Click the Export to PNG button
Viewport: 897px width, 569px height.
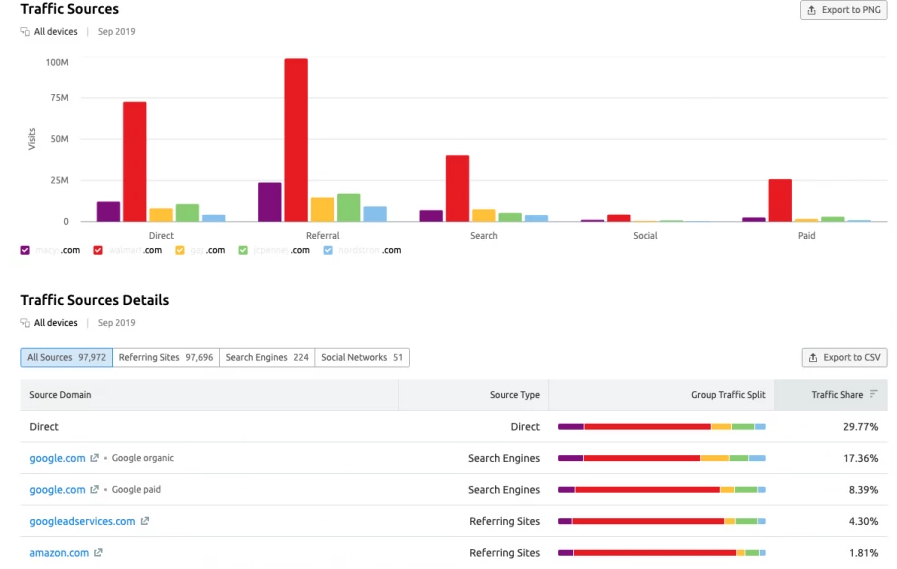click(843, 10)
